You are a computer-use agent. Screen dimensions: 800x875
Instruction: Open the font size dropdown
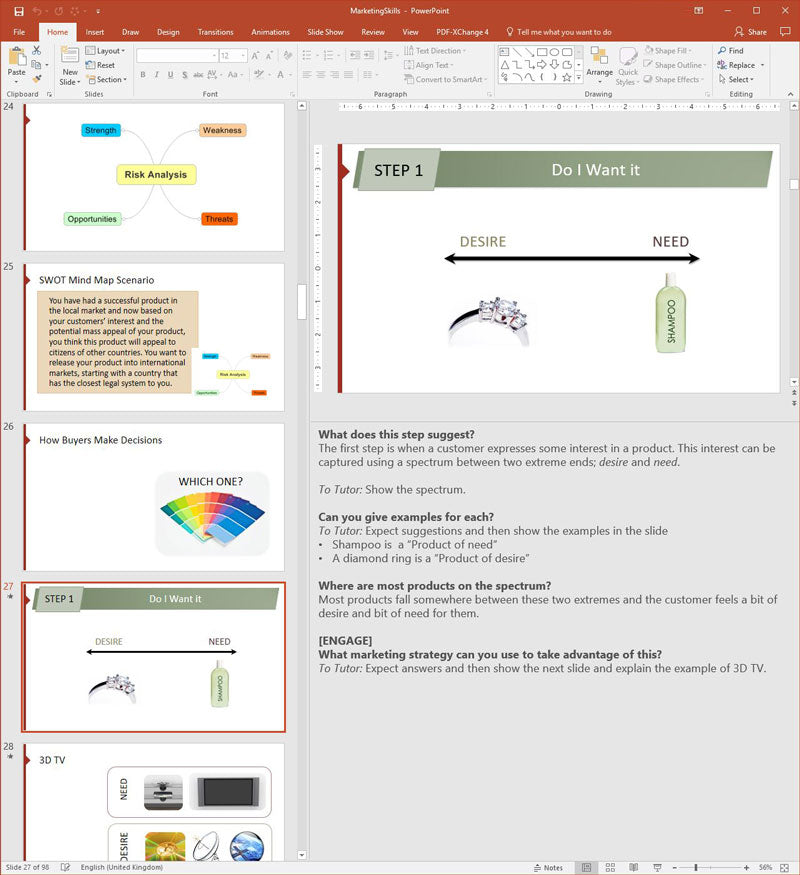pyautogui.click(x=244, y=55)
